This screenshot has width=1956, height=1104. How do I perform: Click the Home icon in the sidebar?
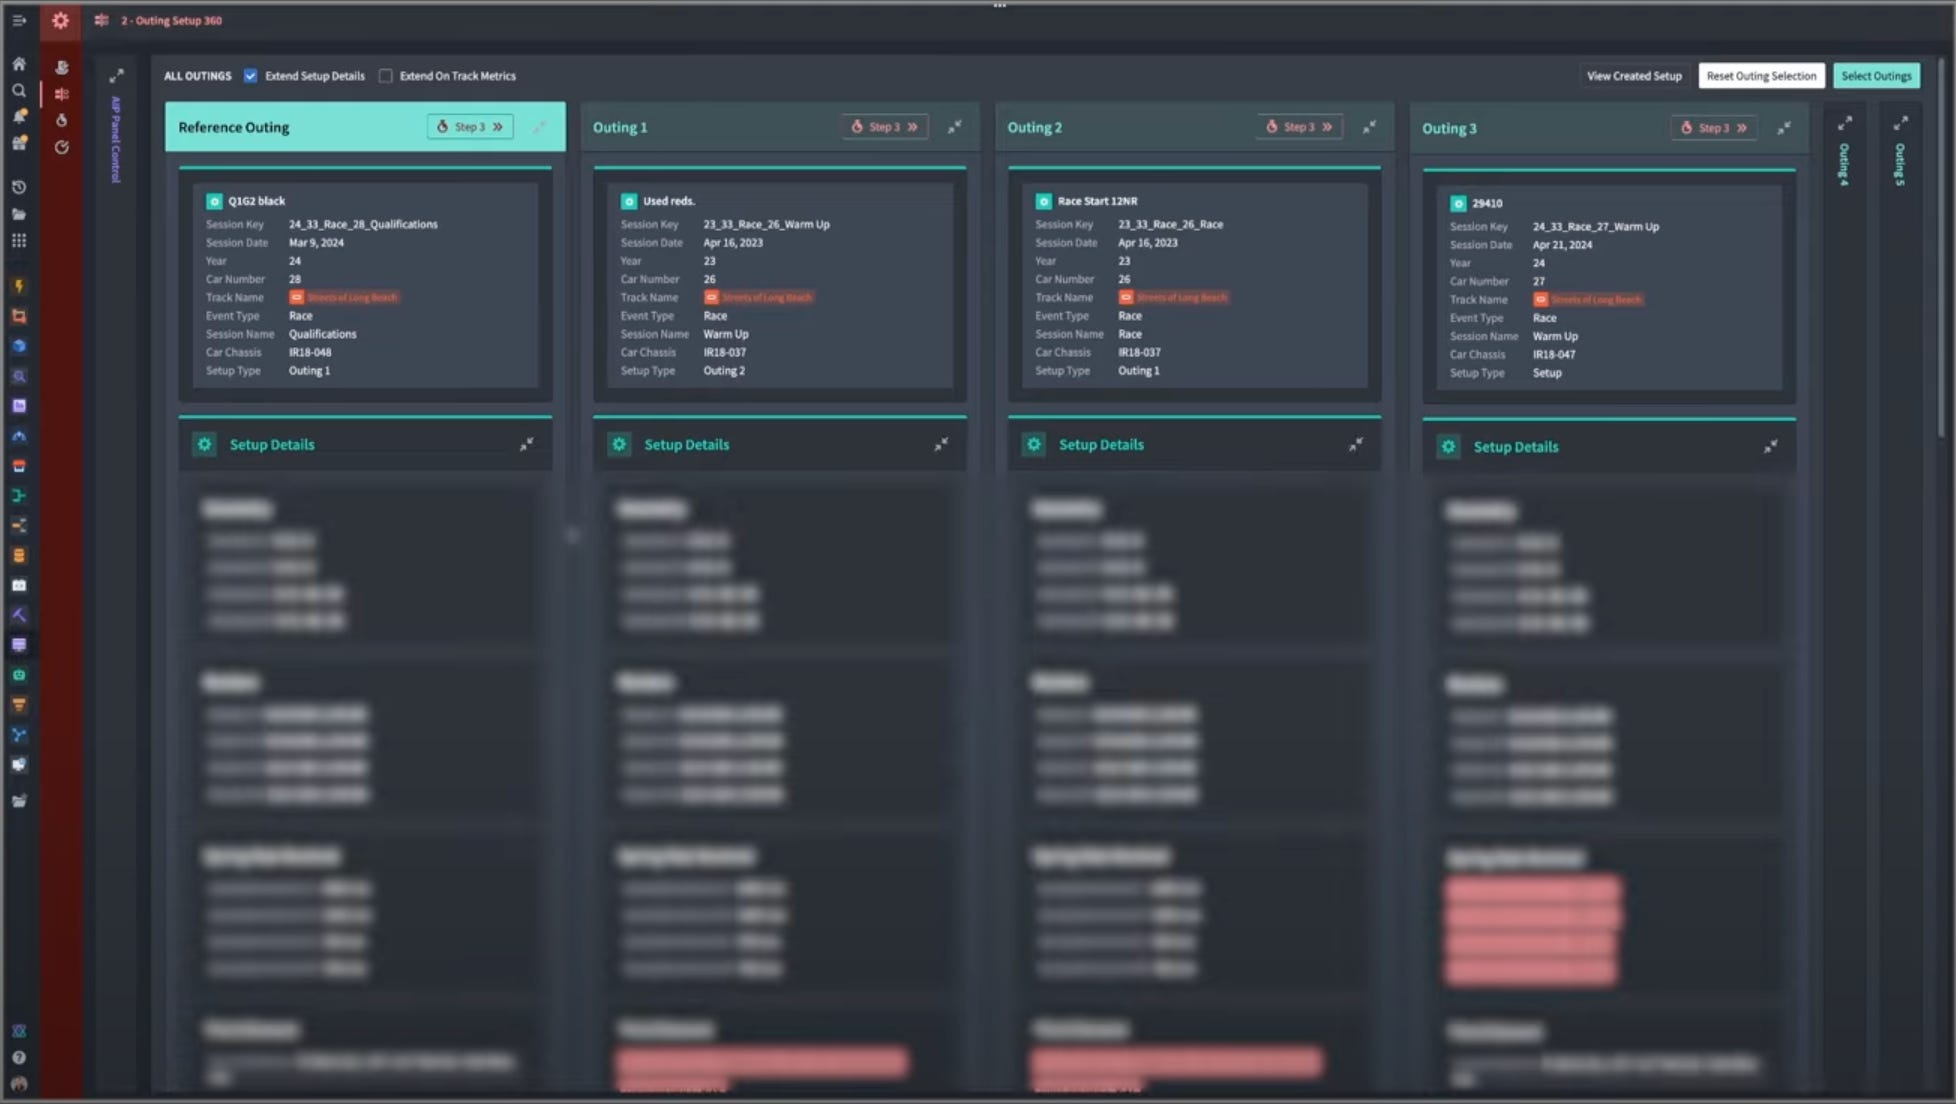19,64
